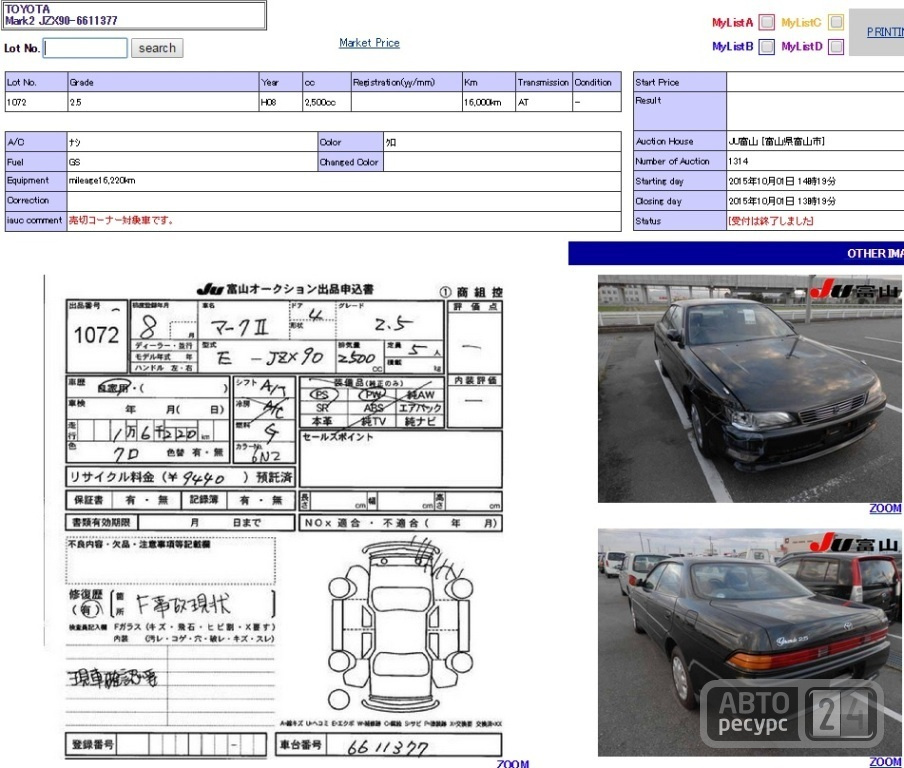Open the front view car photo
Viewport: 904px width, 768px height.
click(749, 389)
